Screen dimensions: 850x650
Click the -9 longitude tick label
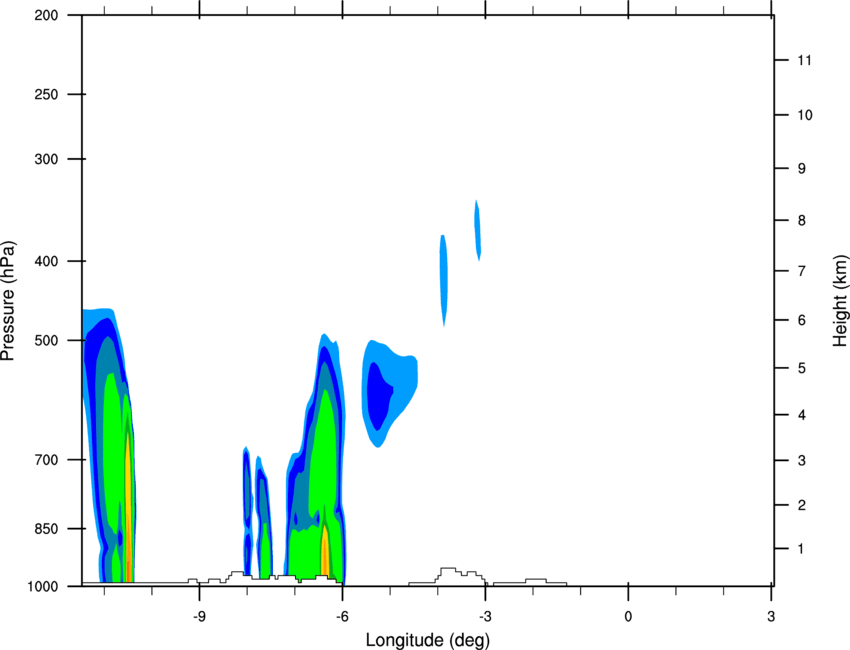click(x=199, y=617)
